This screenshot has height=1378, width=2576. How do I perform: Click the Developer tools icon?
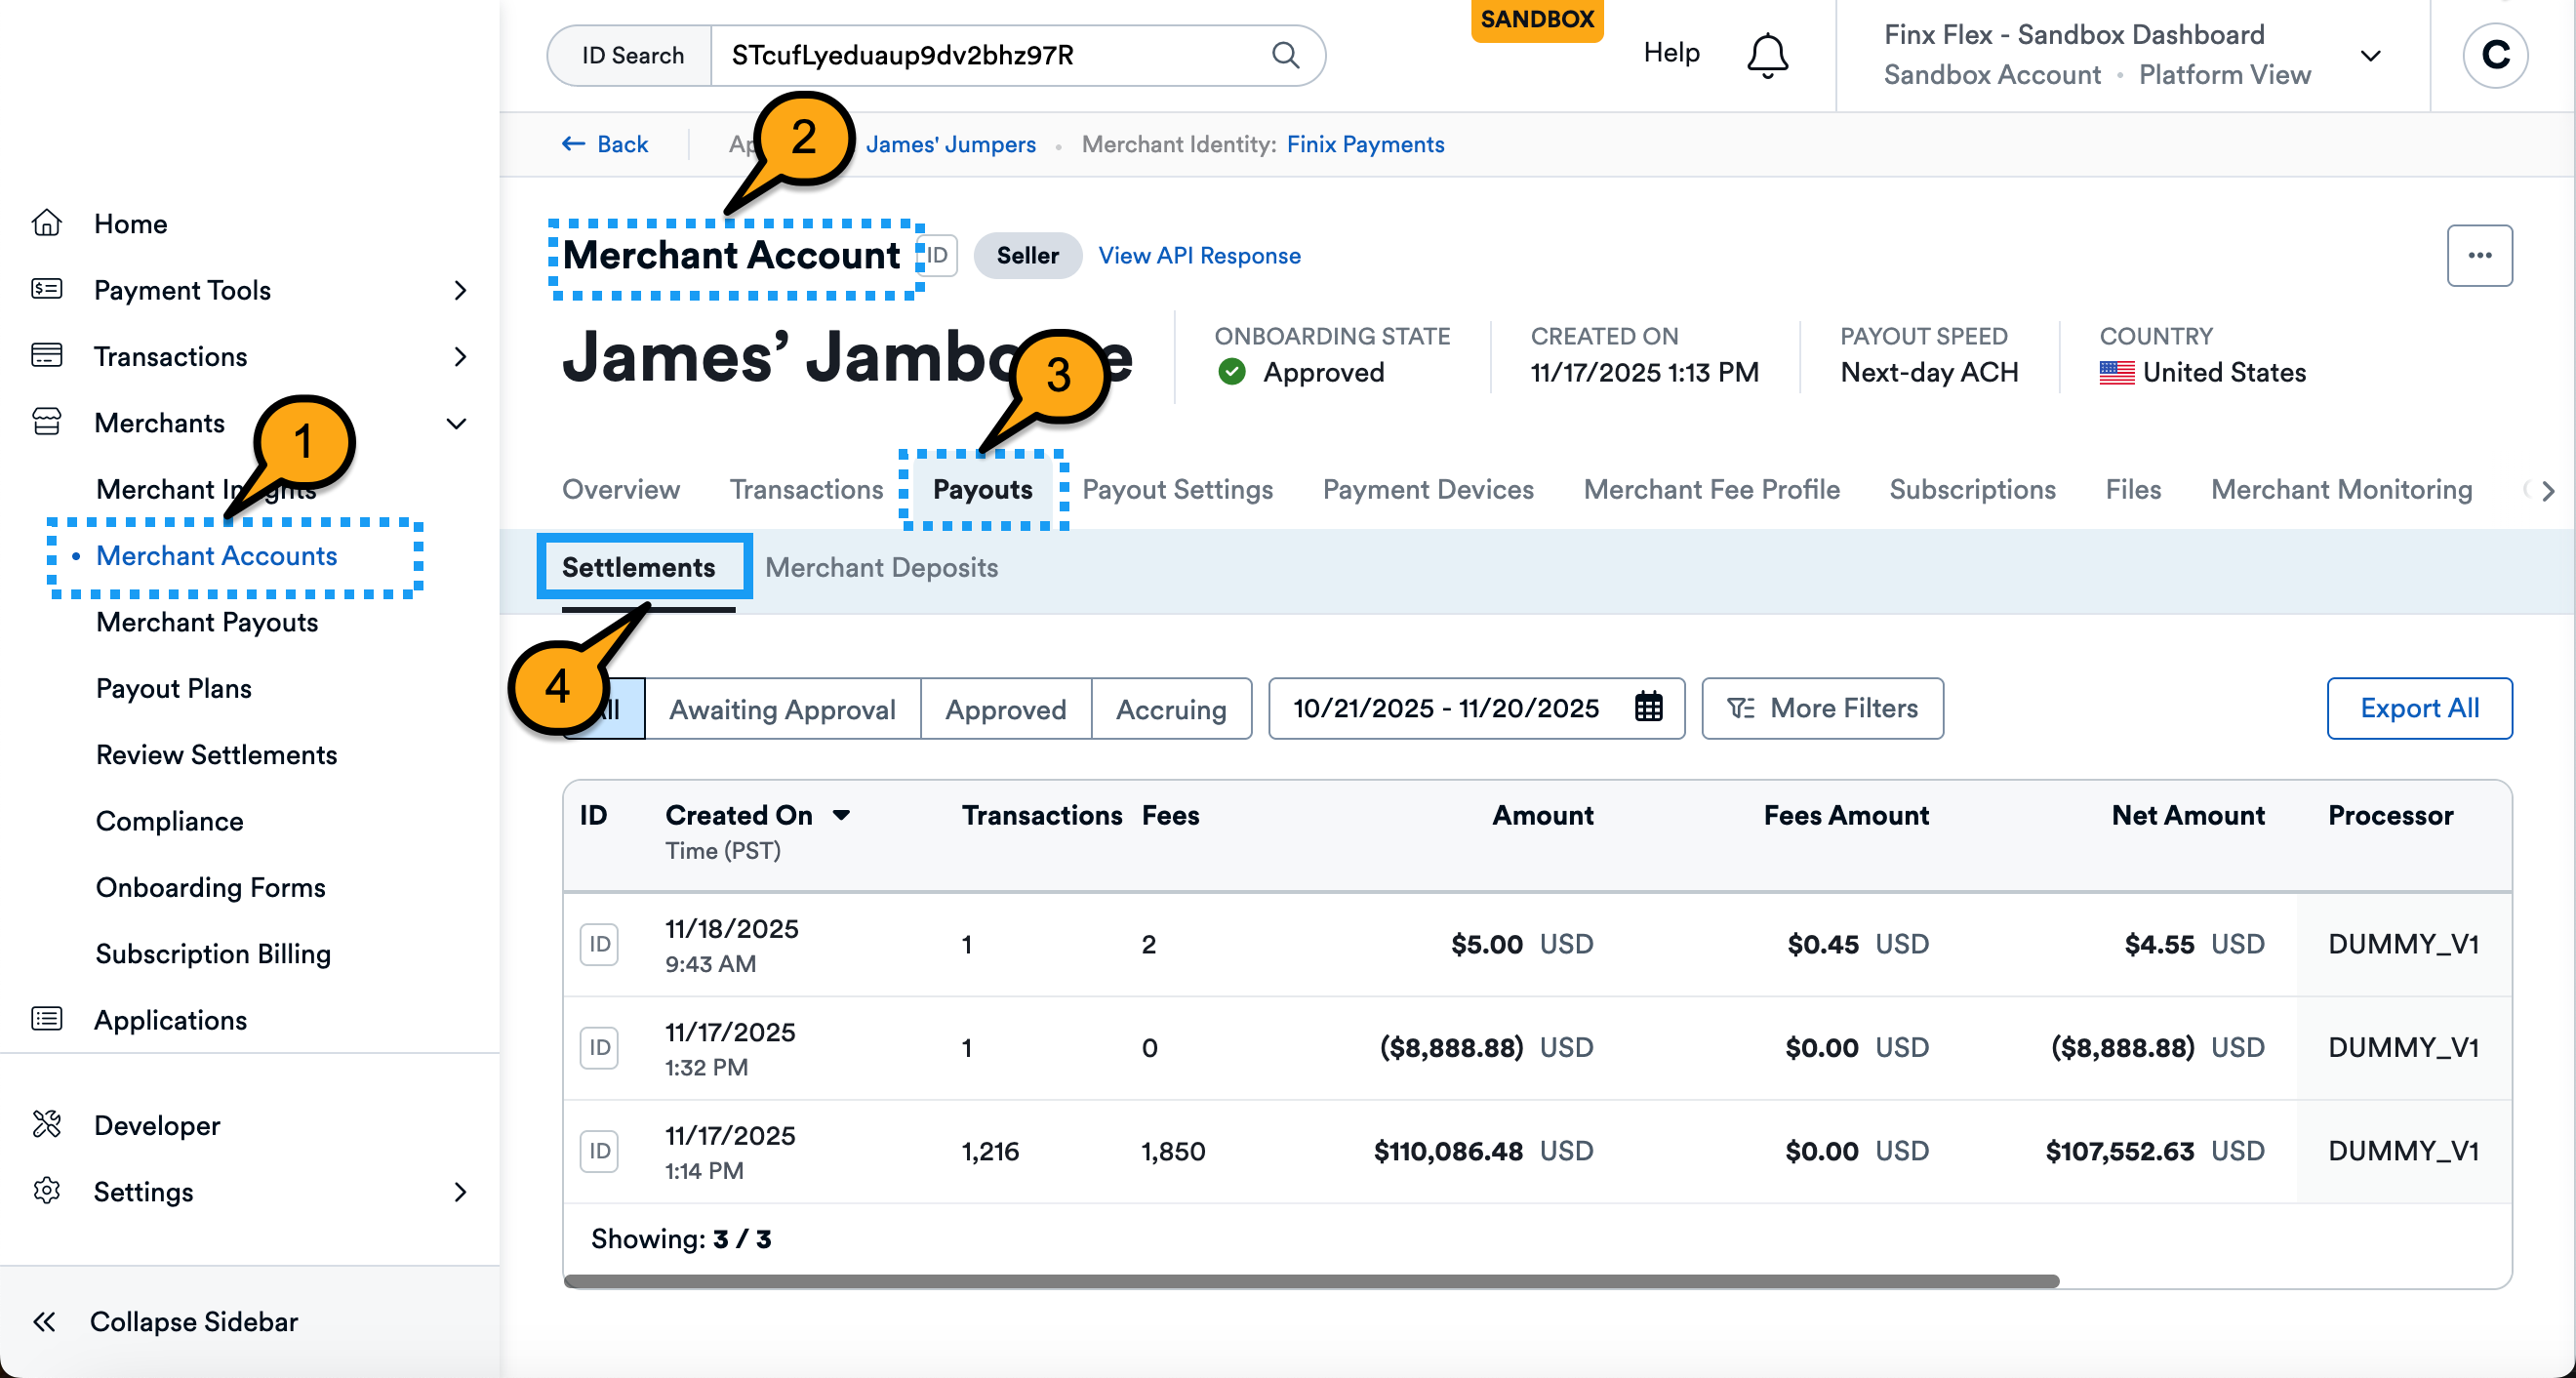[x=47, y=1125]
